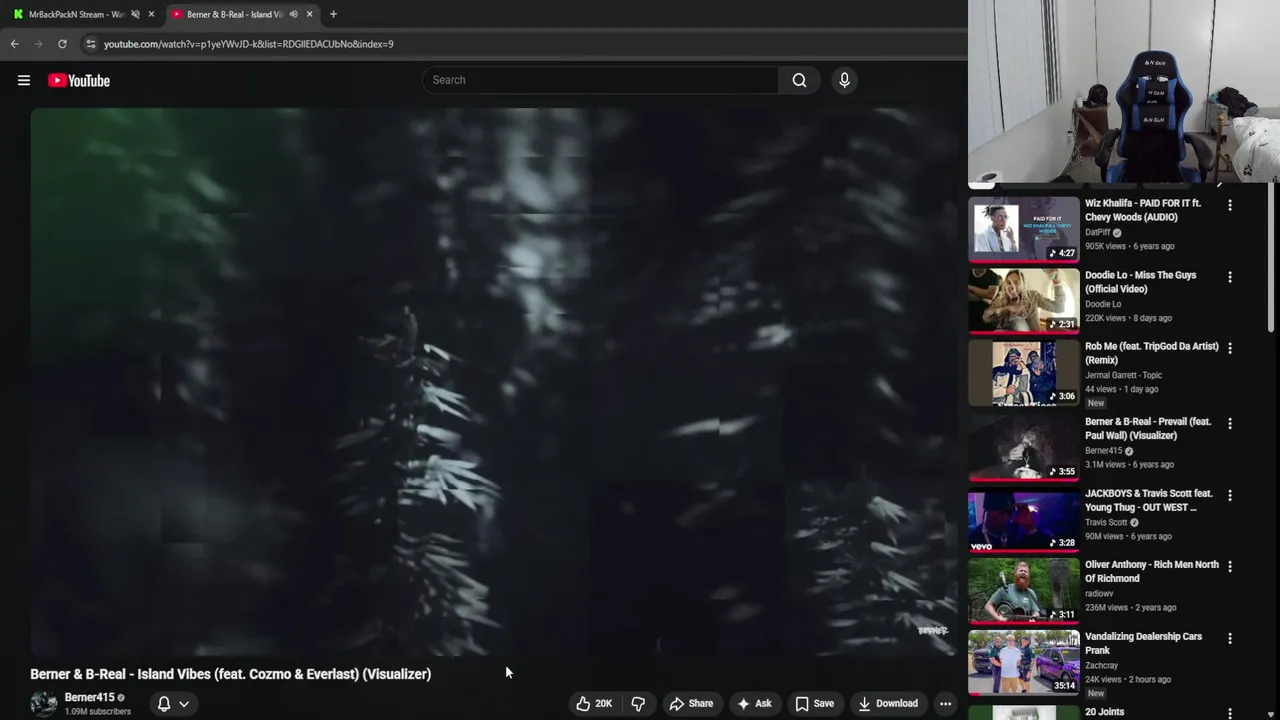Open title Vandalizing Dealership Cars Prank
1280x720 pixels.
pos(1143,643)
